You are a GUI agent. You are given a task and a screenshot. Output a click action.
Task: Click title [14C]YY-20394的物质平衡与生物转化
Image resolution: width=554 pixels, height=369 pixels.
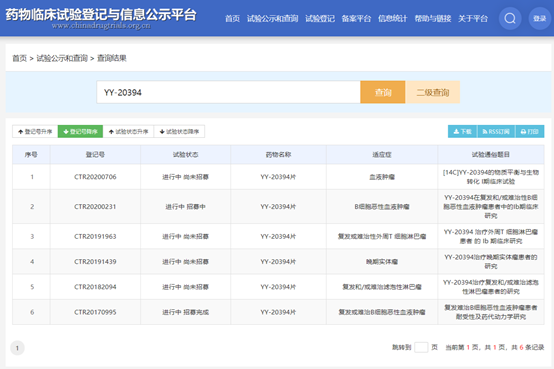tap(491, 177)
